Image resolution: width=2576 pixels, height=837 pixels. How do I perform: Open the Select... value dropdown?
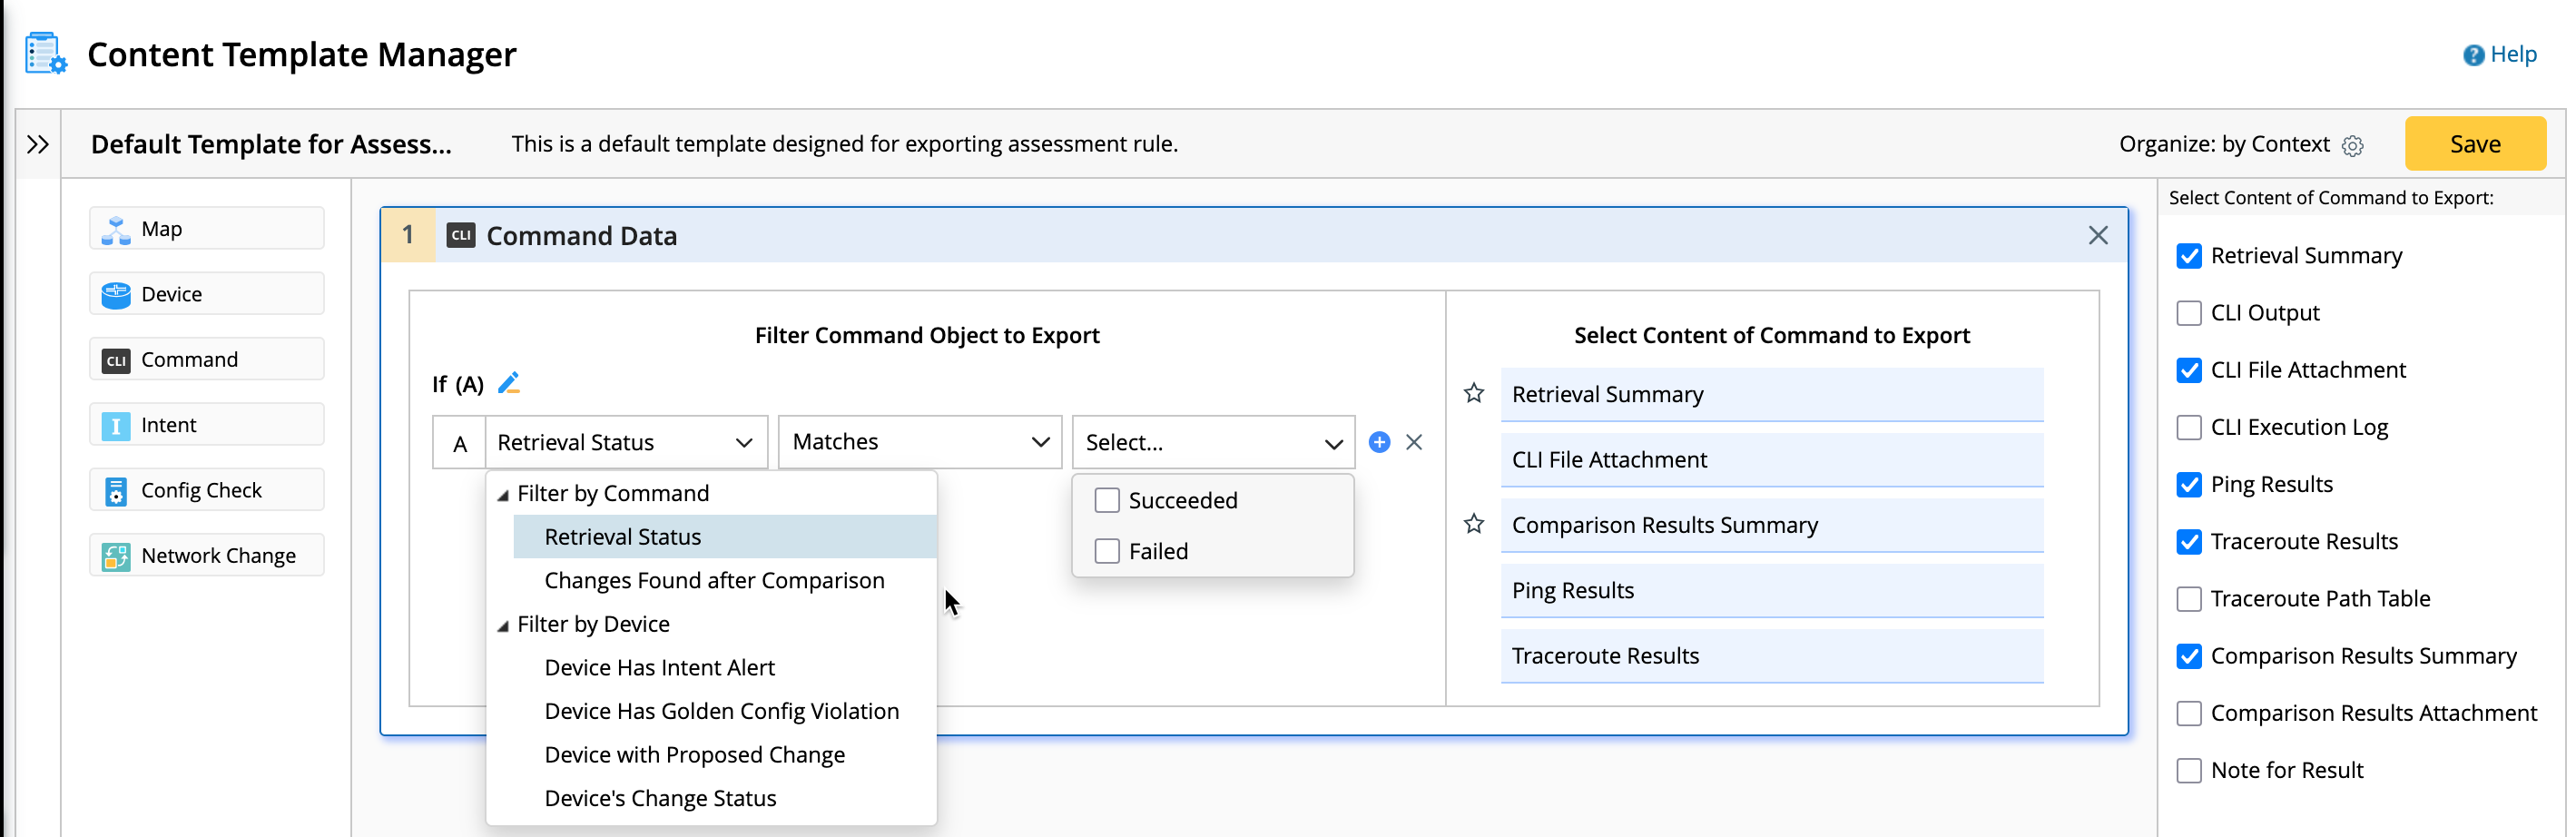coord(1212,442)
